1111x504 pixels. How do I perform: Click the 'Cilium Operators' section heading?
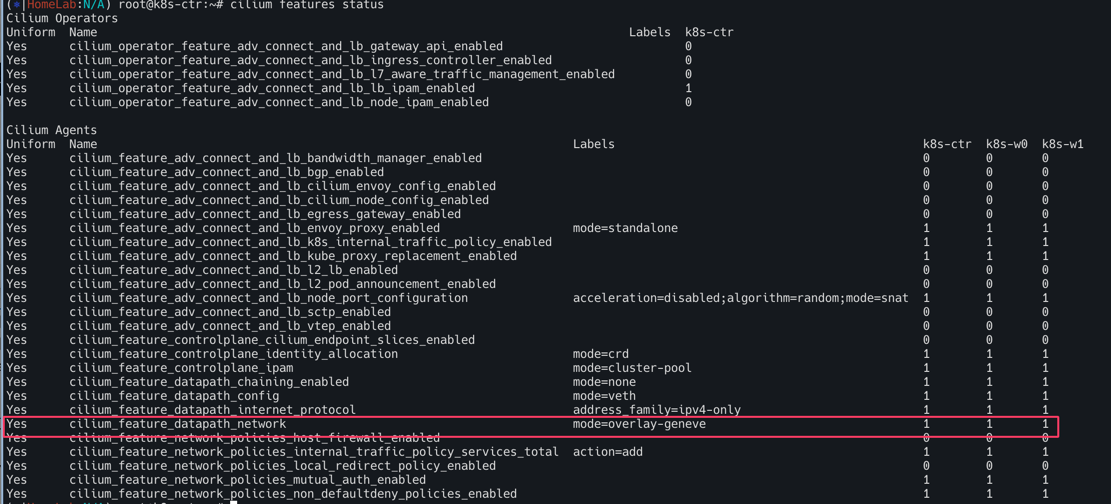click(61, 18)
